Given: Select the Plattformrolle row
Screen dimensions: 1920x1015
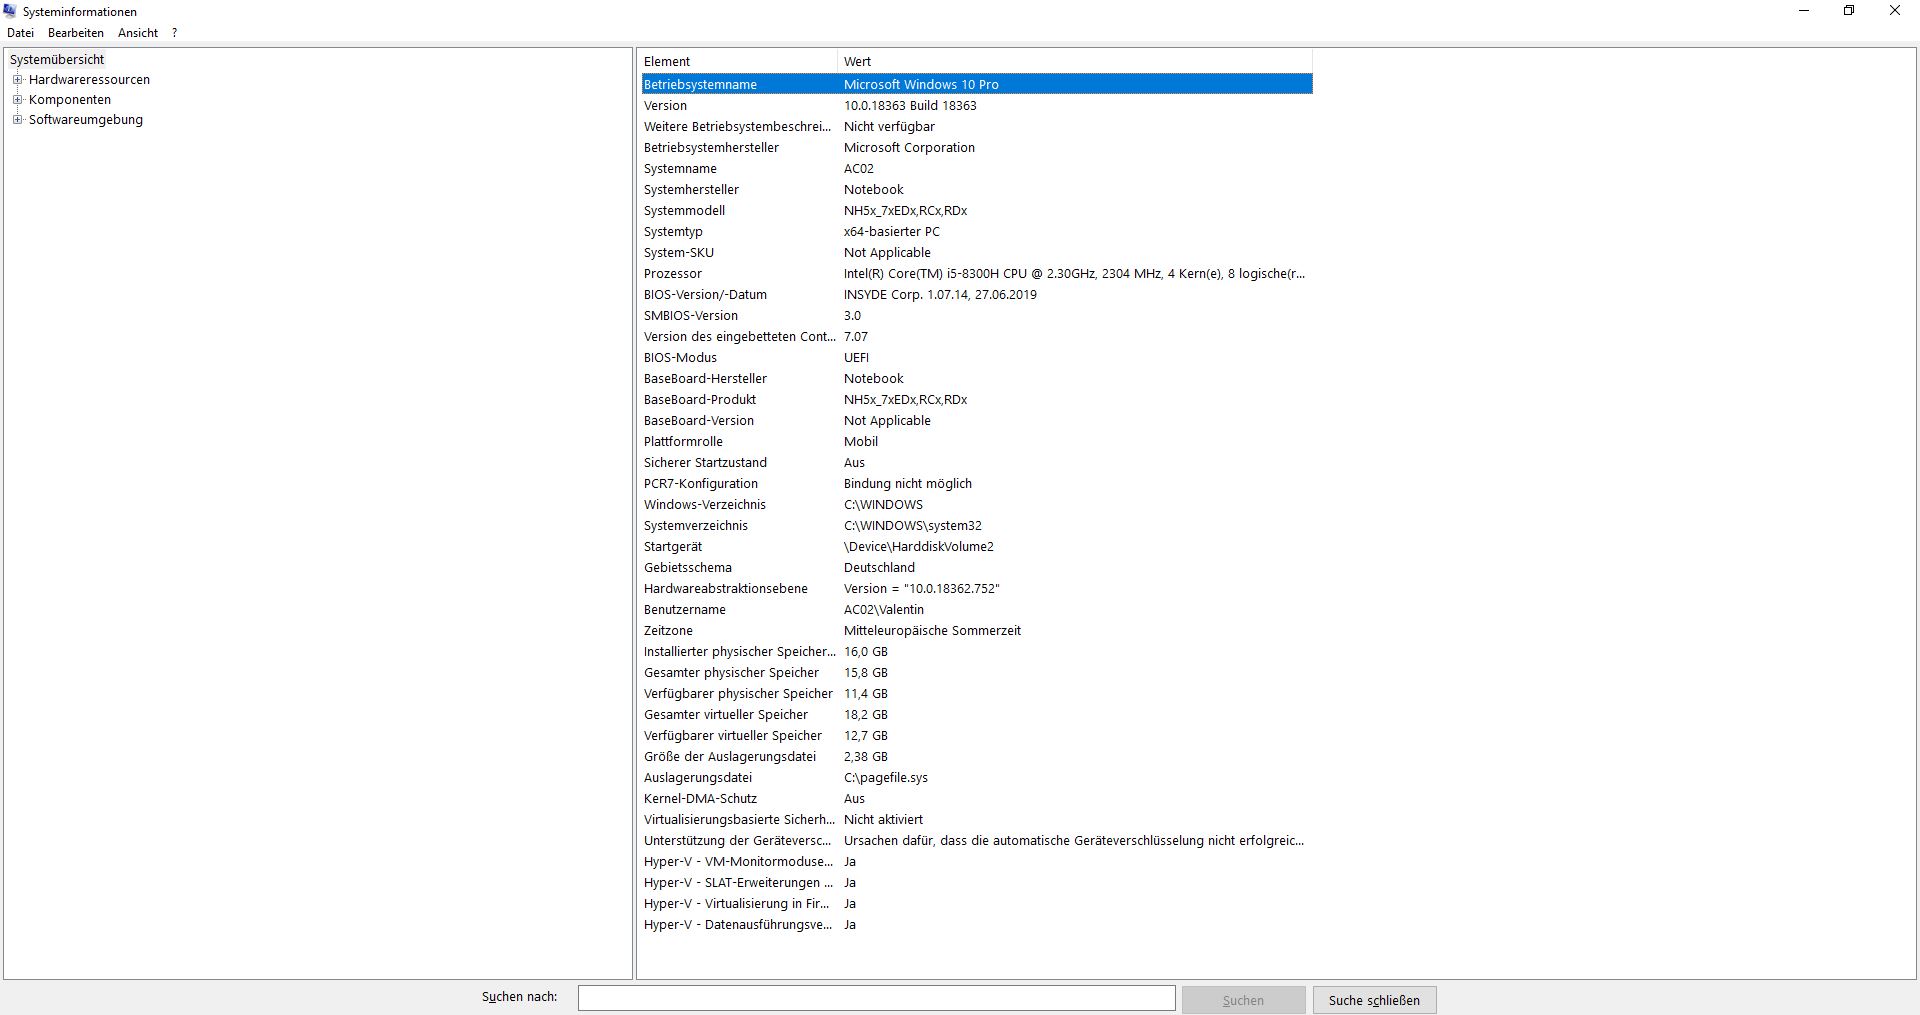Looking at the screenshot, I should tap(977, 442).
